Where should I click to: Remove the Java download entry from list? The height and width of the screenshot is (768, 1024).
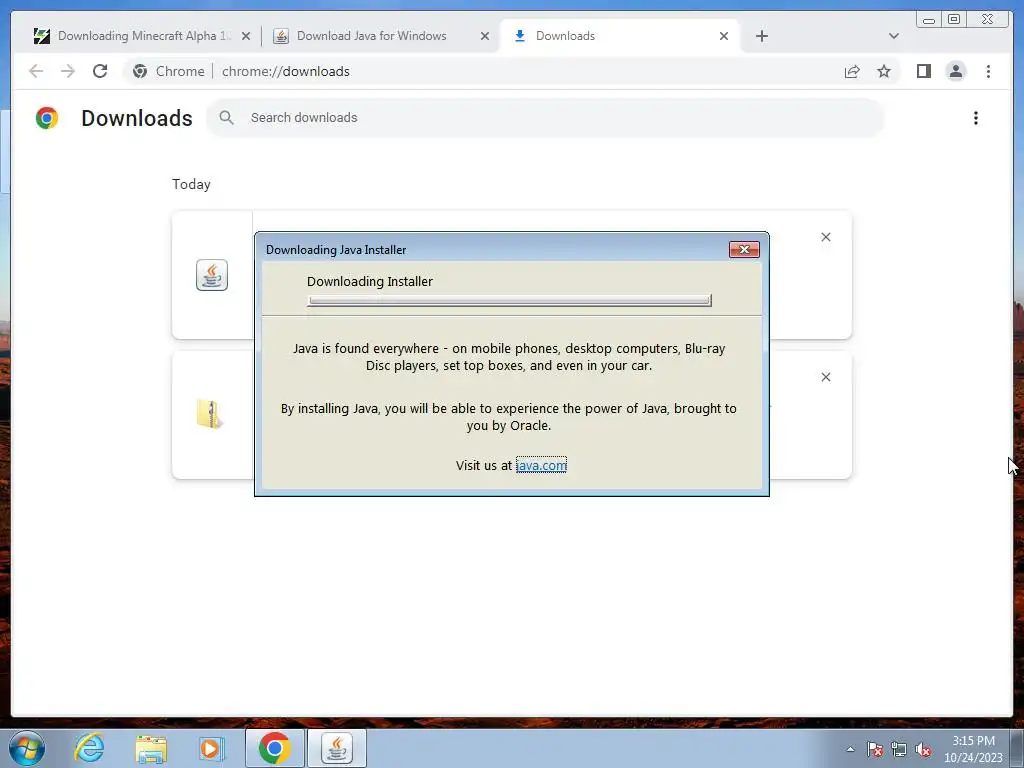825,237
